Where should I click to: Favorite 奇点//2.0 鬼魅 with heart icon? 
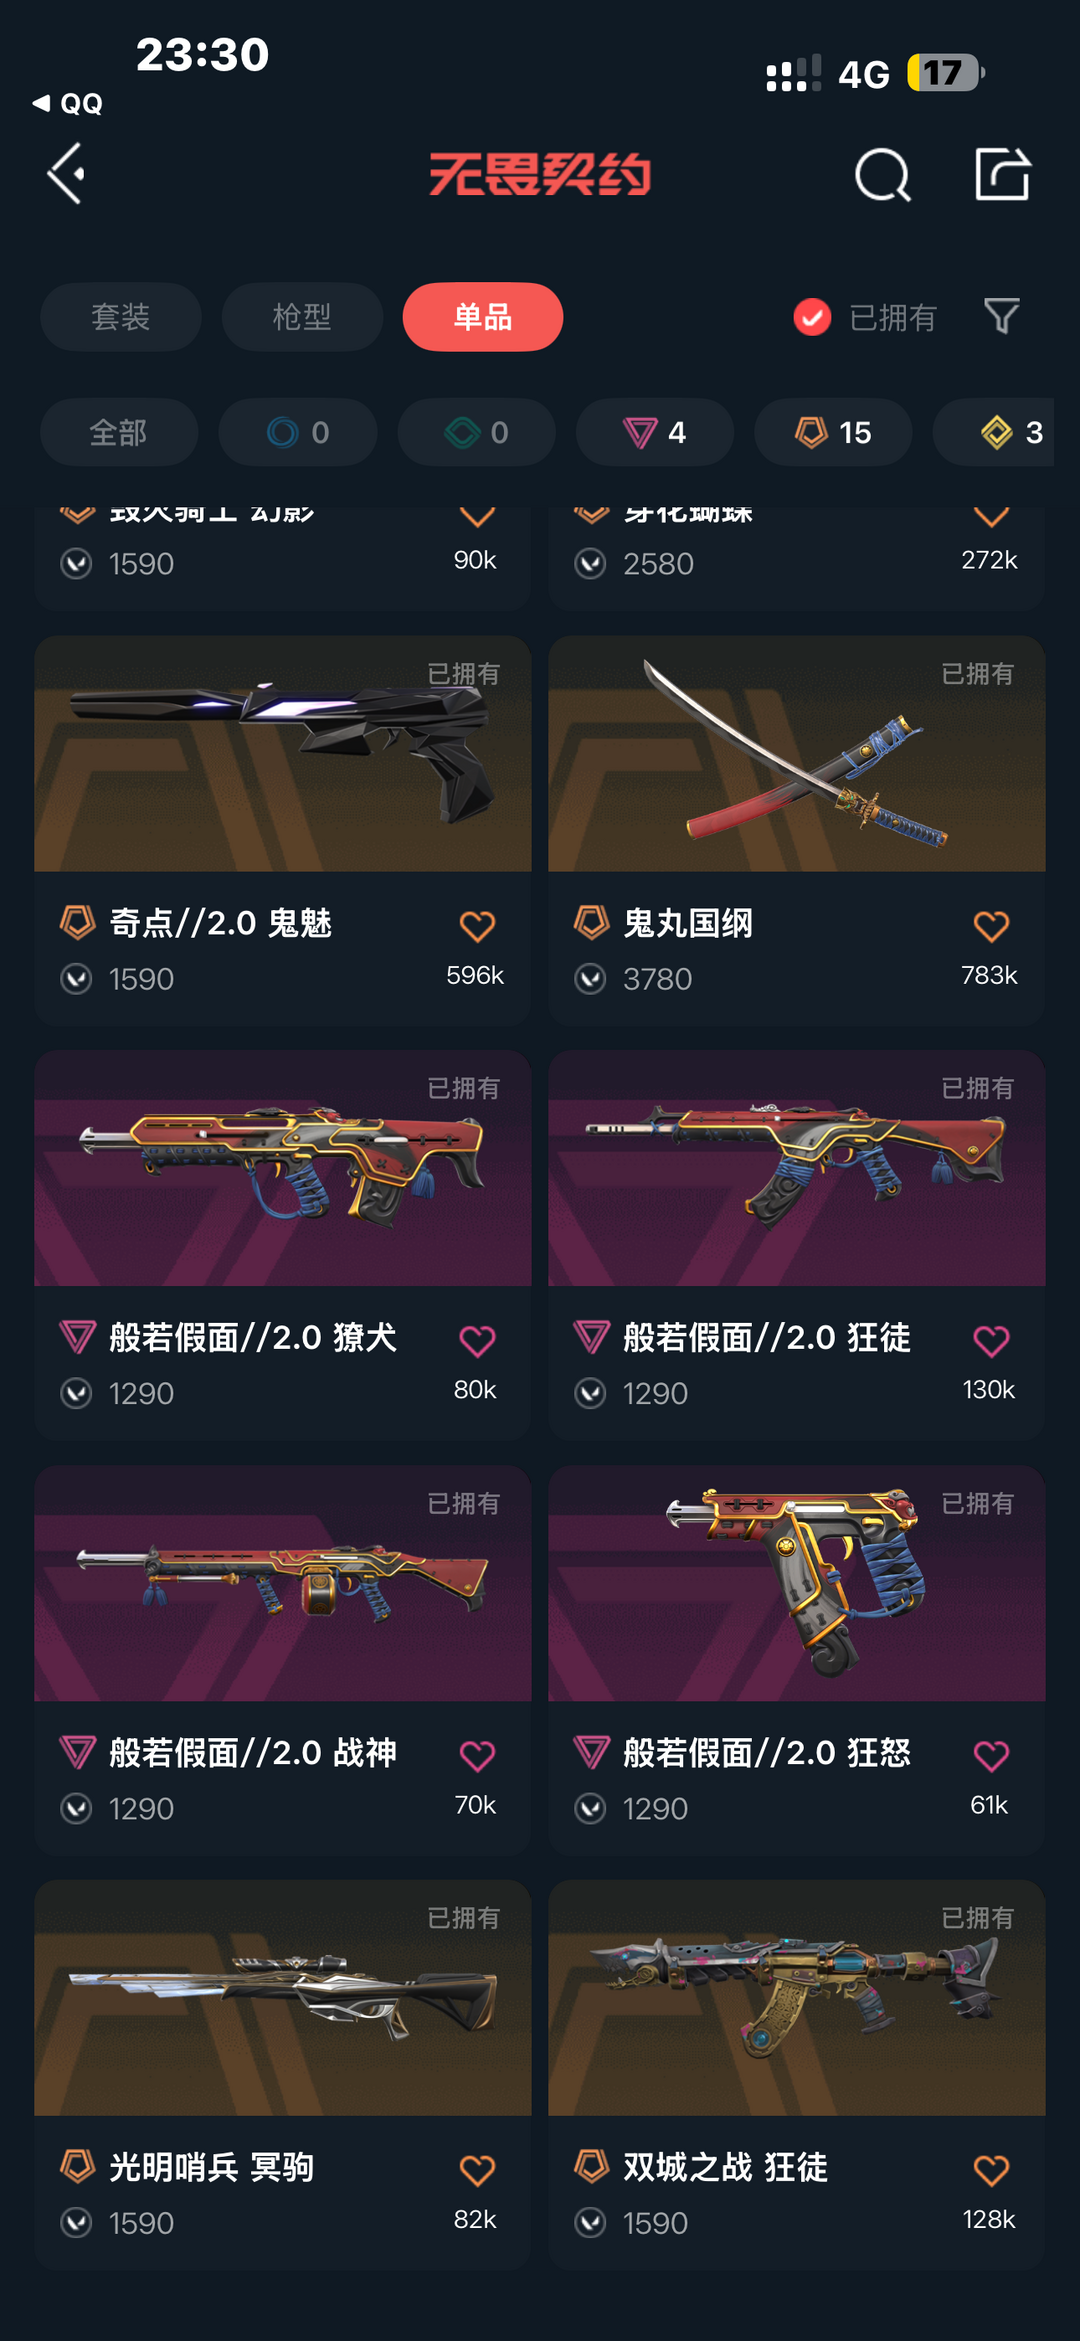(477, 926)
